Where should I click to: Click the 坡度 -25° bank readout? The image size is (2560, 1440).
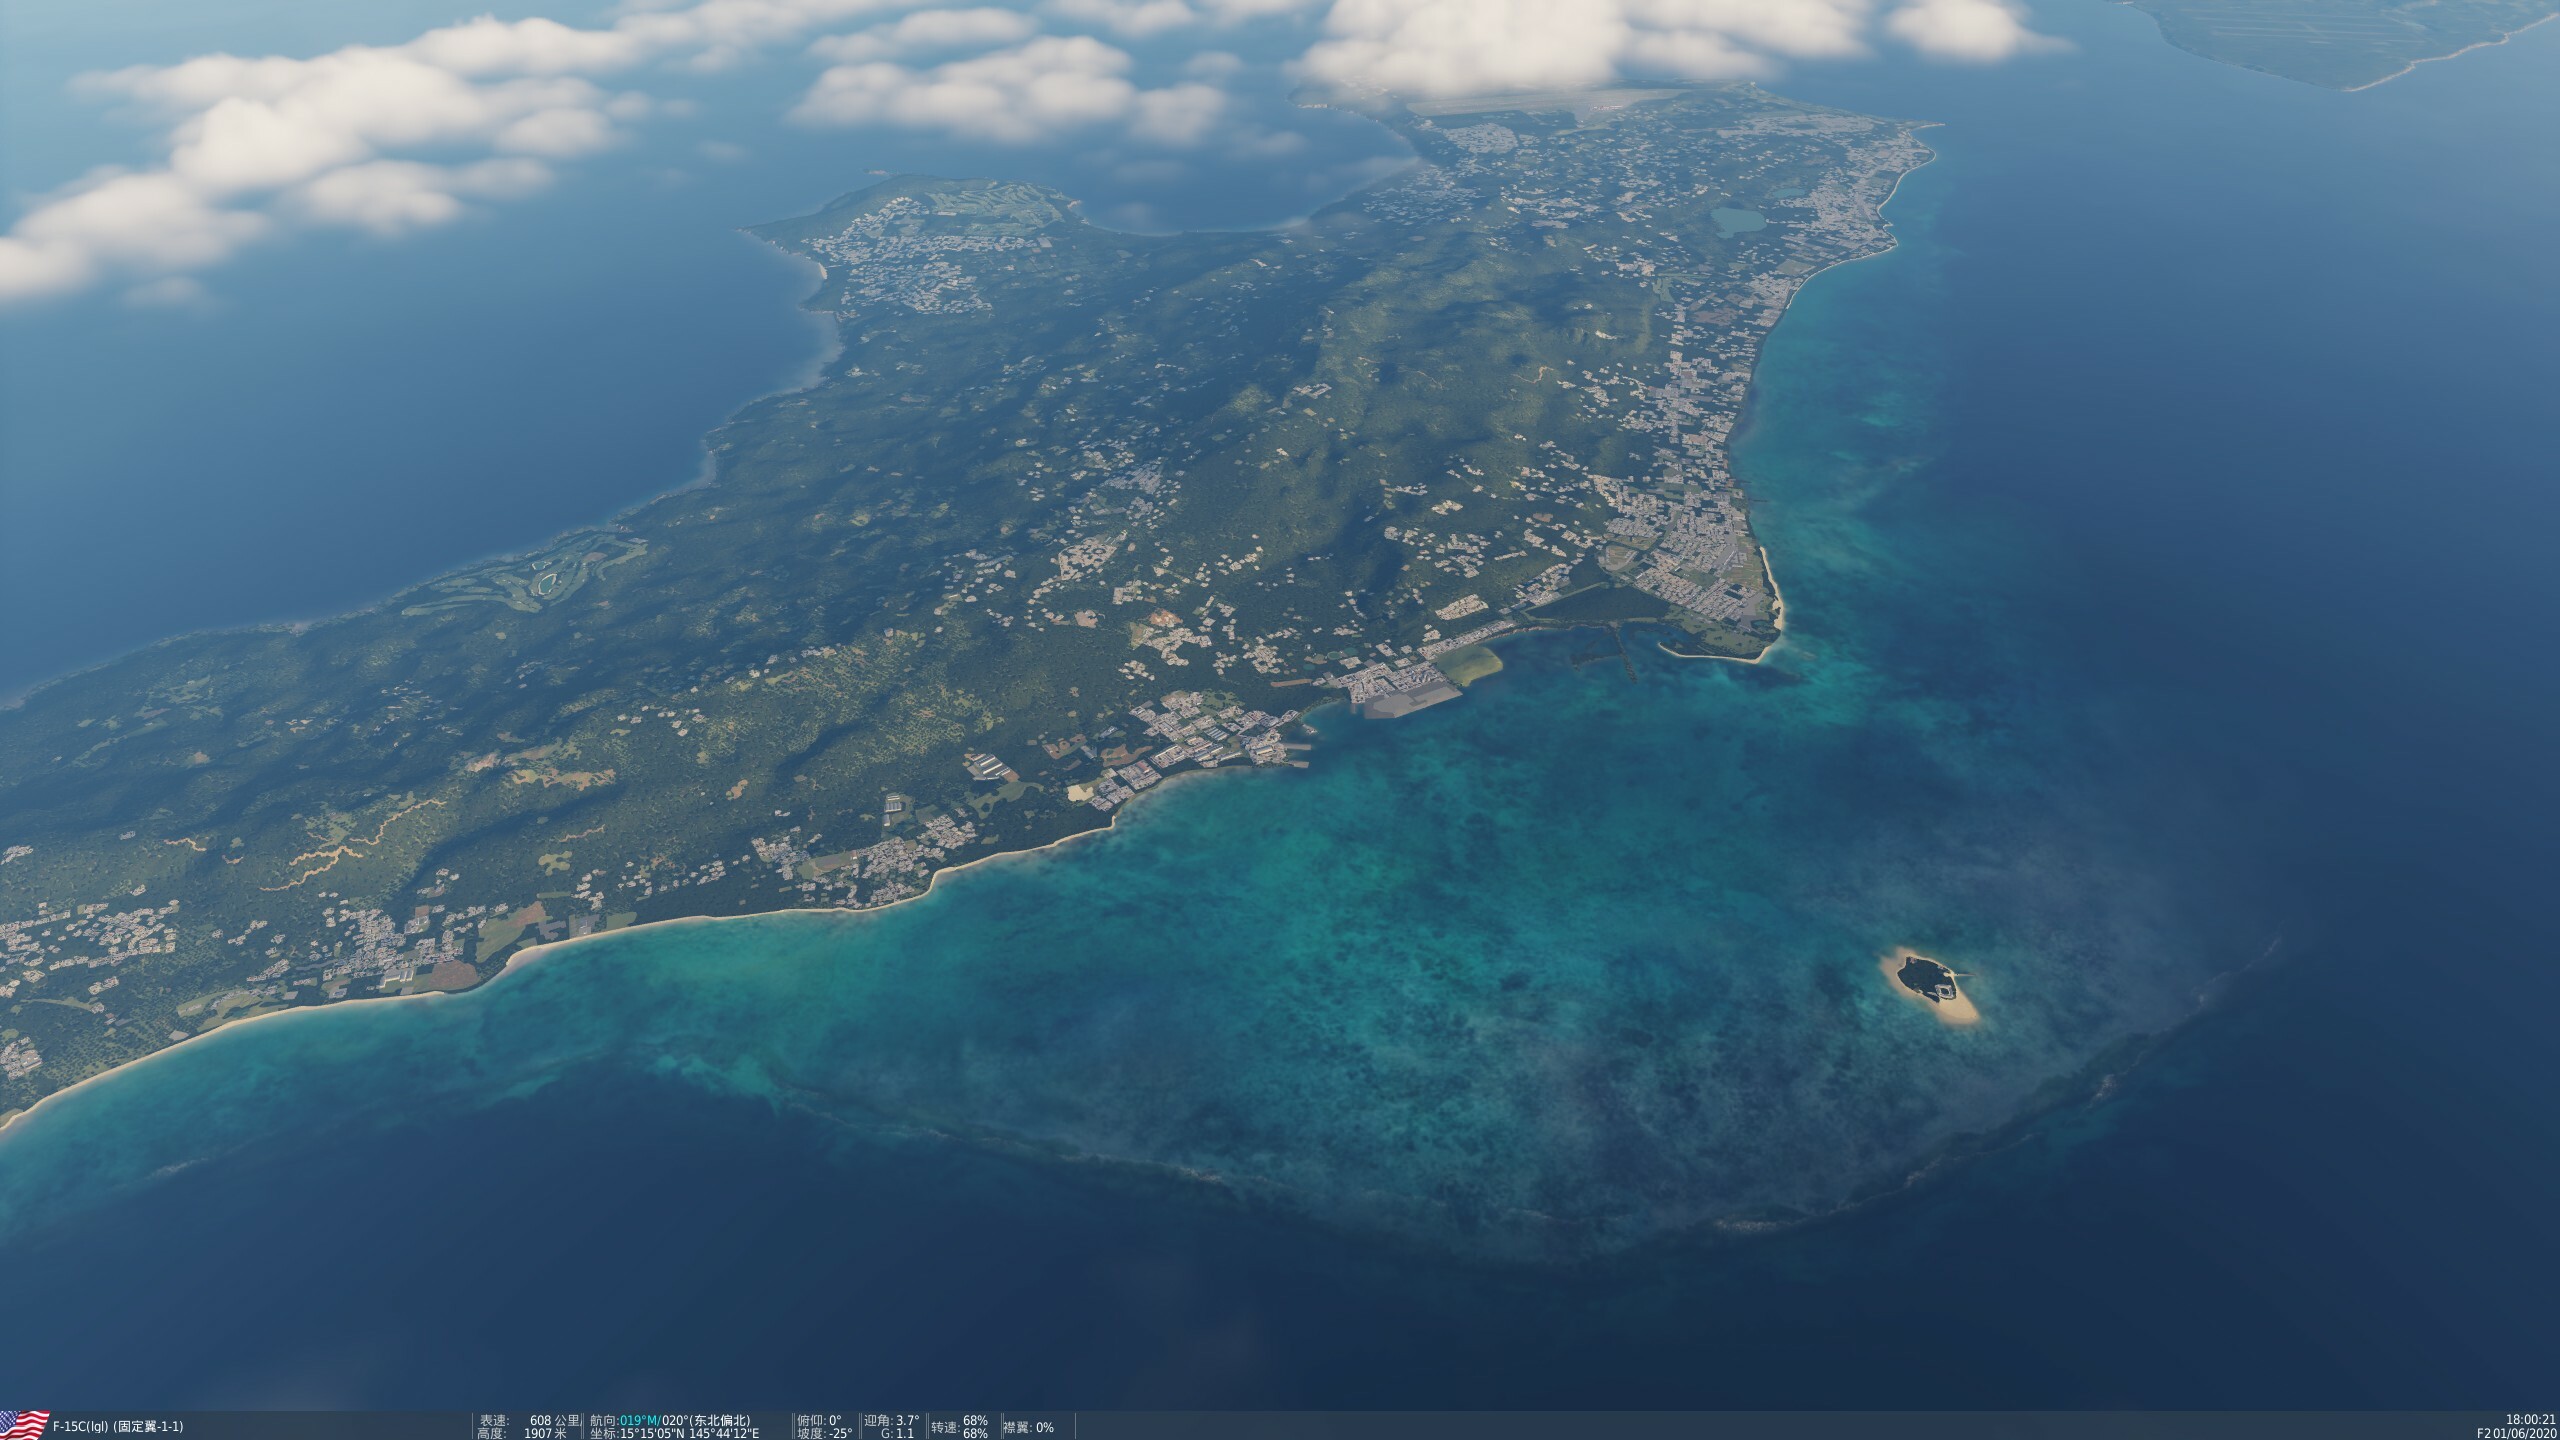point(825,1434)
